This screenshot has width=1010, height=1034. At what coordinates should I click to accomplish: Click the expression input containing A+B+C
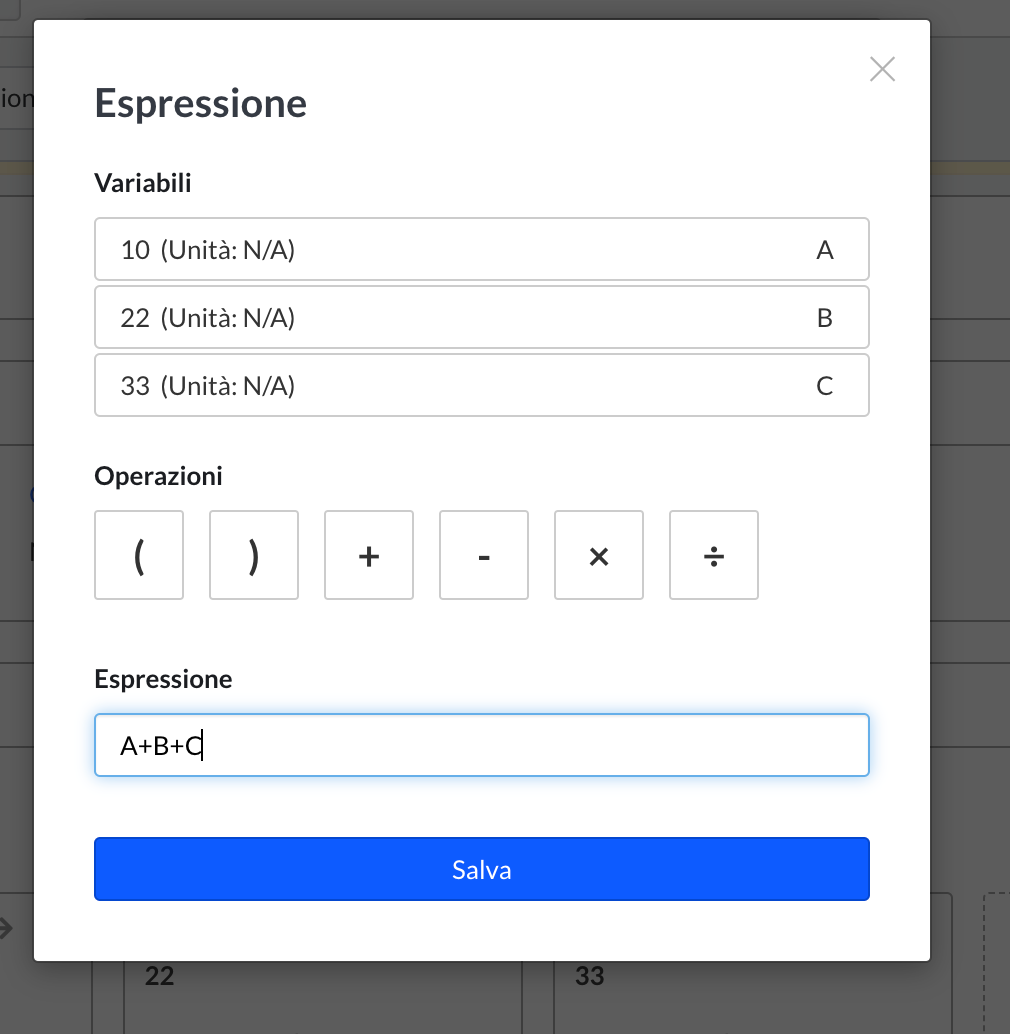pyautogui.click(x=481, y=745)
